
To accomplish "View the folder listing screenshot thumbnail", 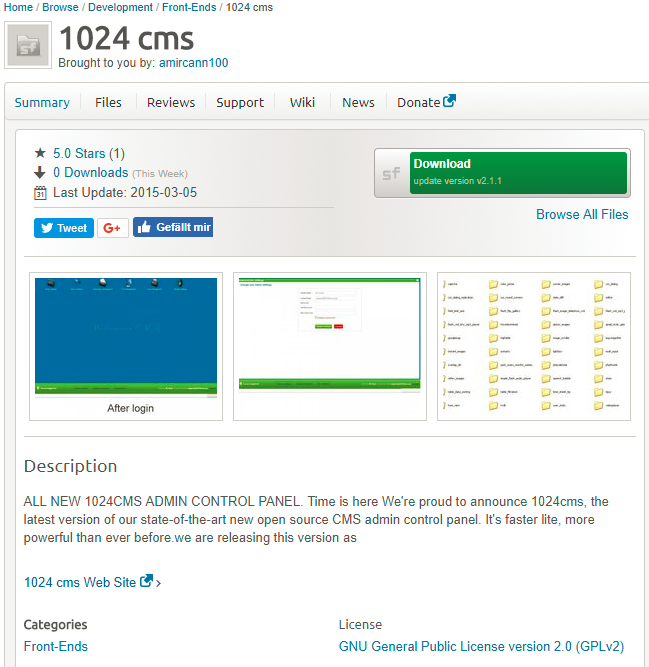I will pyautogui.click(x=534, y=346).
